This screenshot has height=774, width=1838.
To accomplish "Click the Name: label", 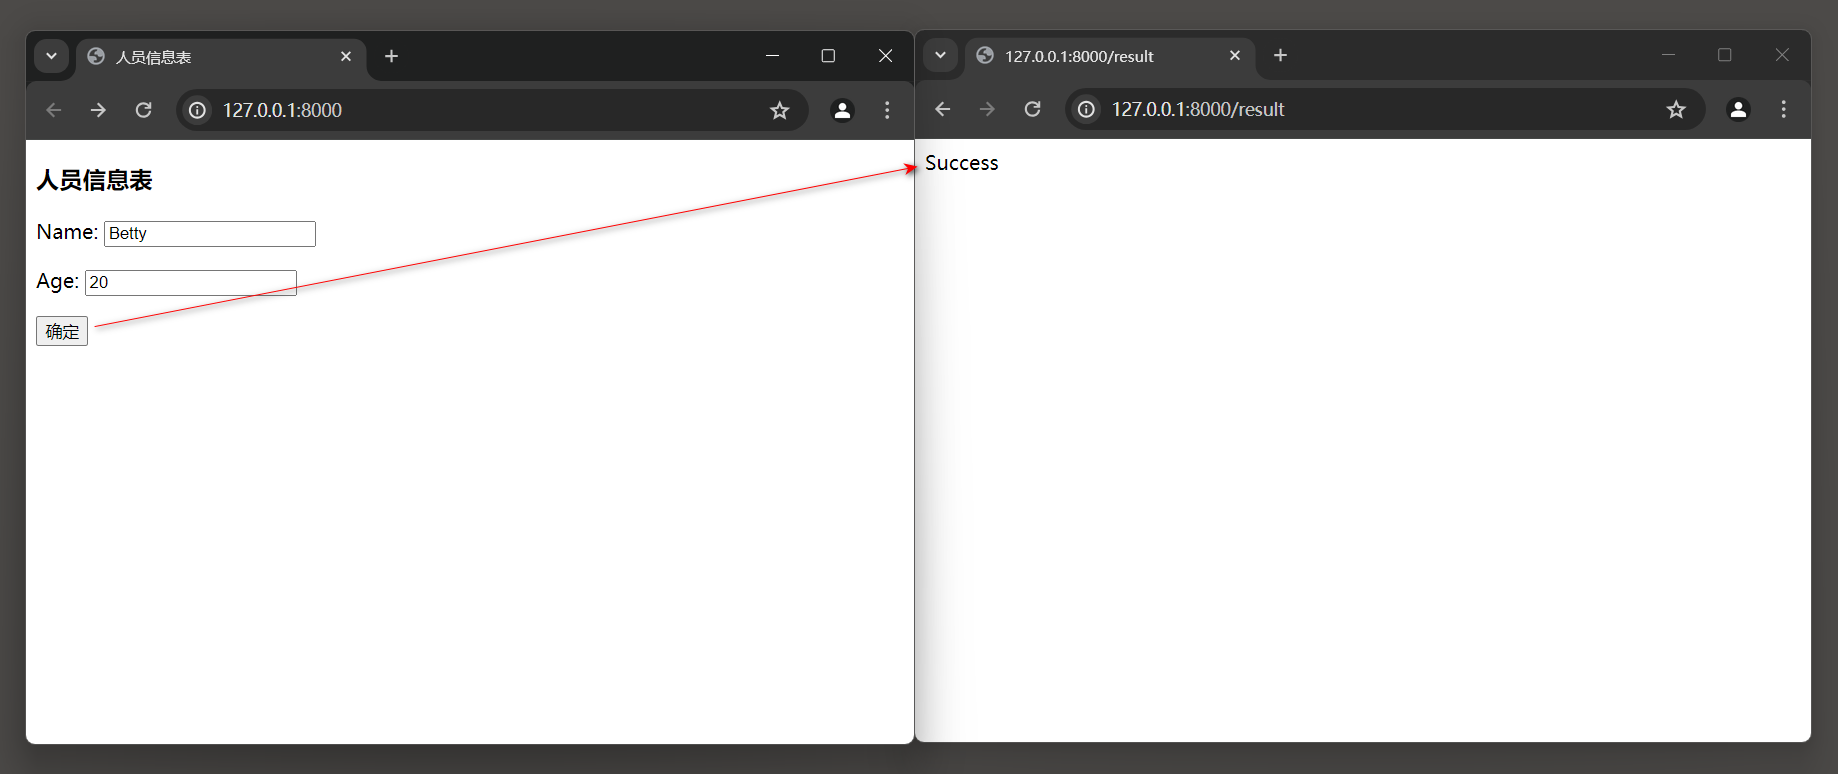I will 67,232.
